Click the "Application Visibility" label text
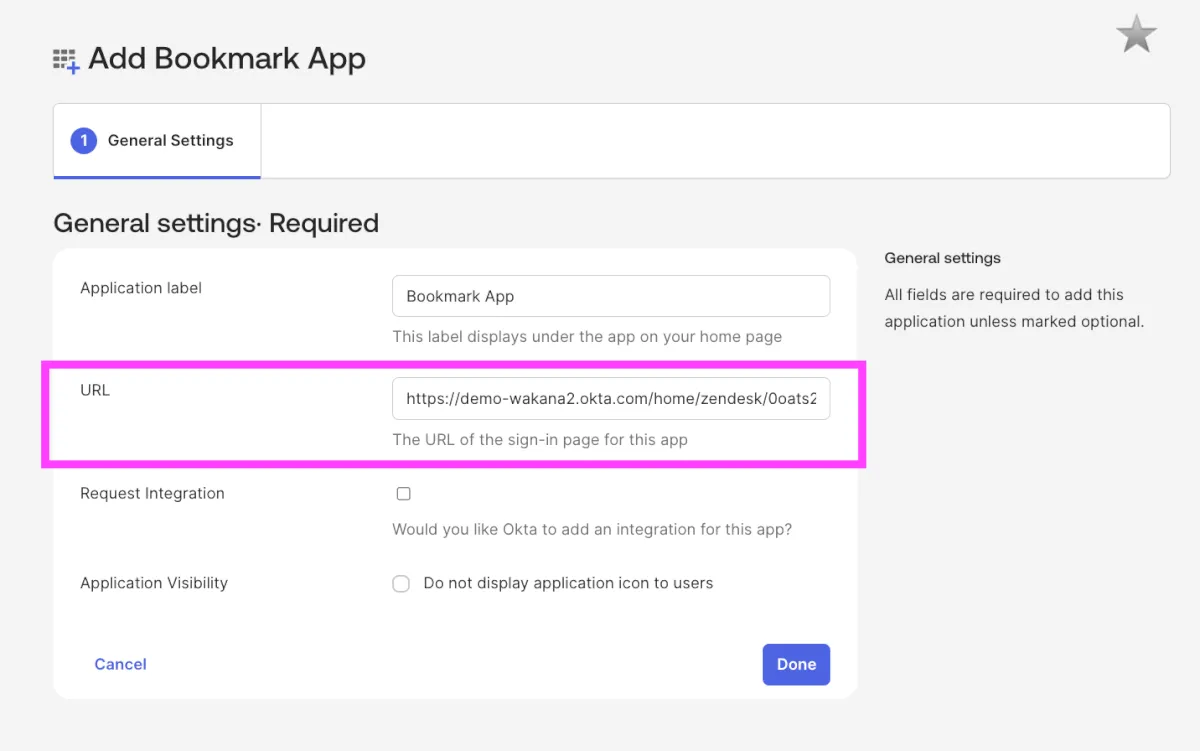This screenshot has height=751, width=1200. click(x=154, y=583)
